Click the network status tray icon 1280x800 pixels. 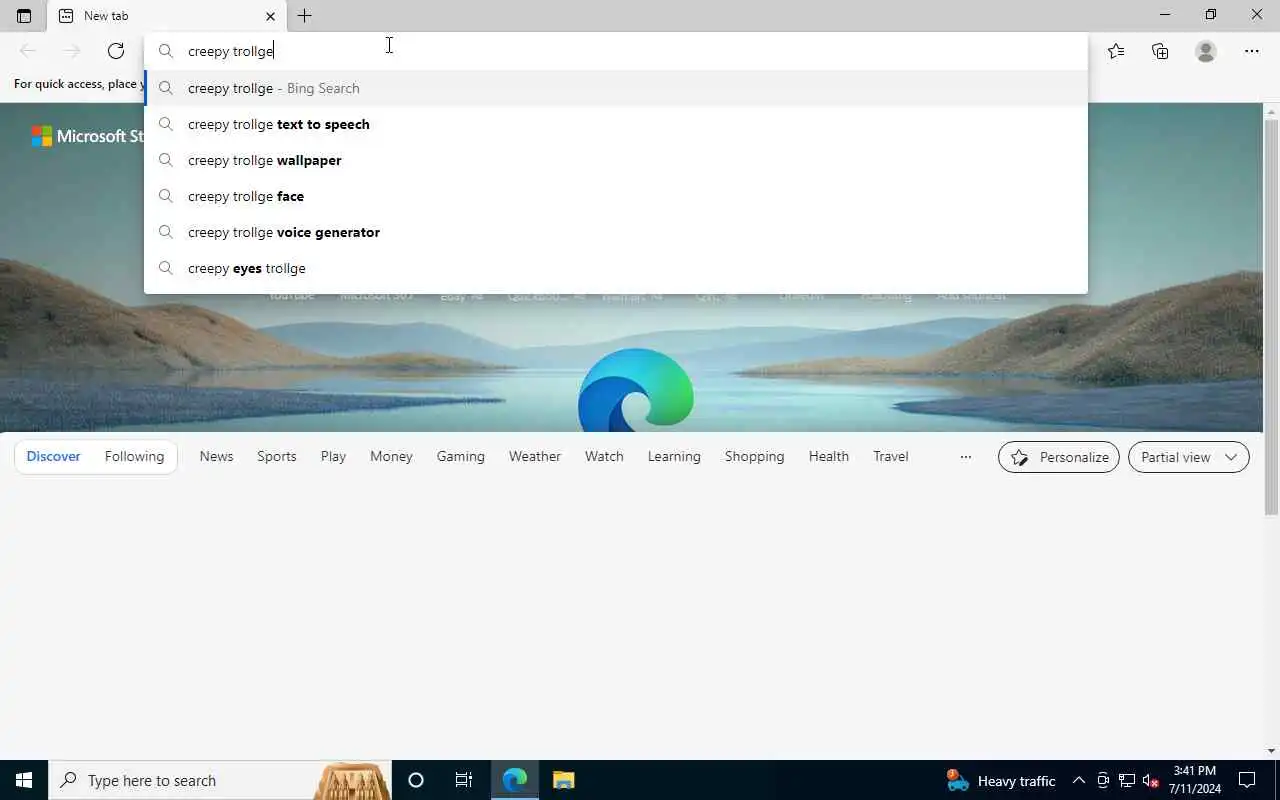pos(1126,780)
